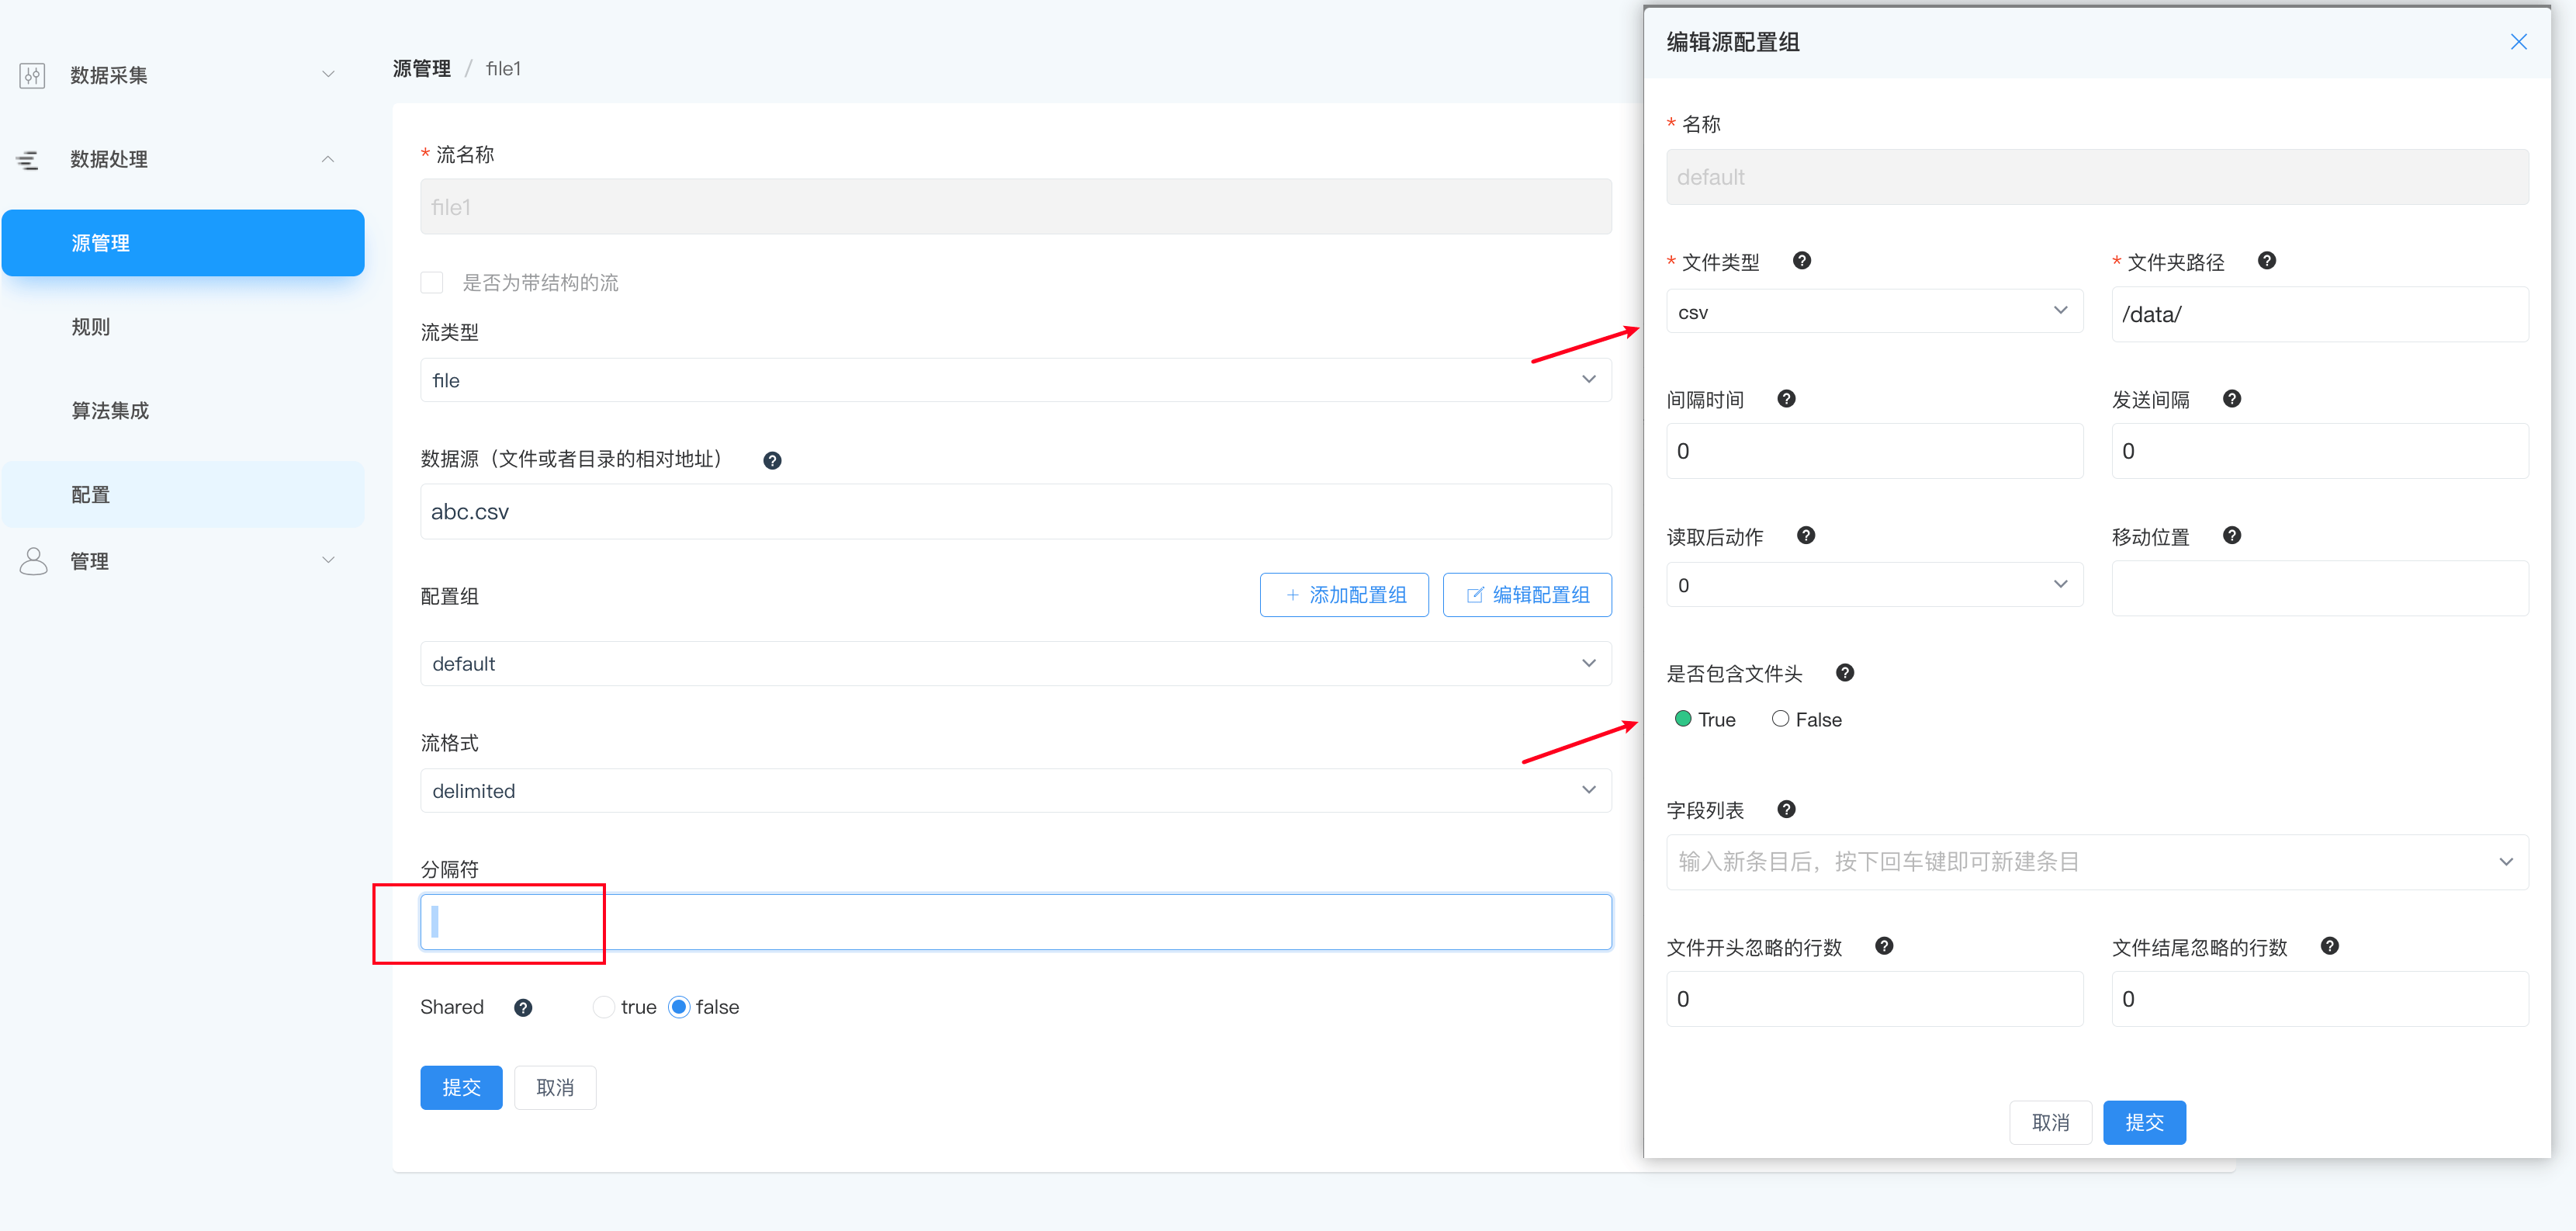Open 规则 in the sidebar
This screenshot has height=1231, width=2576.
pyautogui.click(x=91, y=327)
